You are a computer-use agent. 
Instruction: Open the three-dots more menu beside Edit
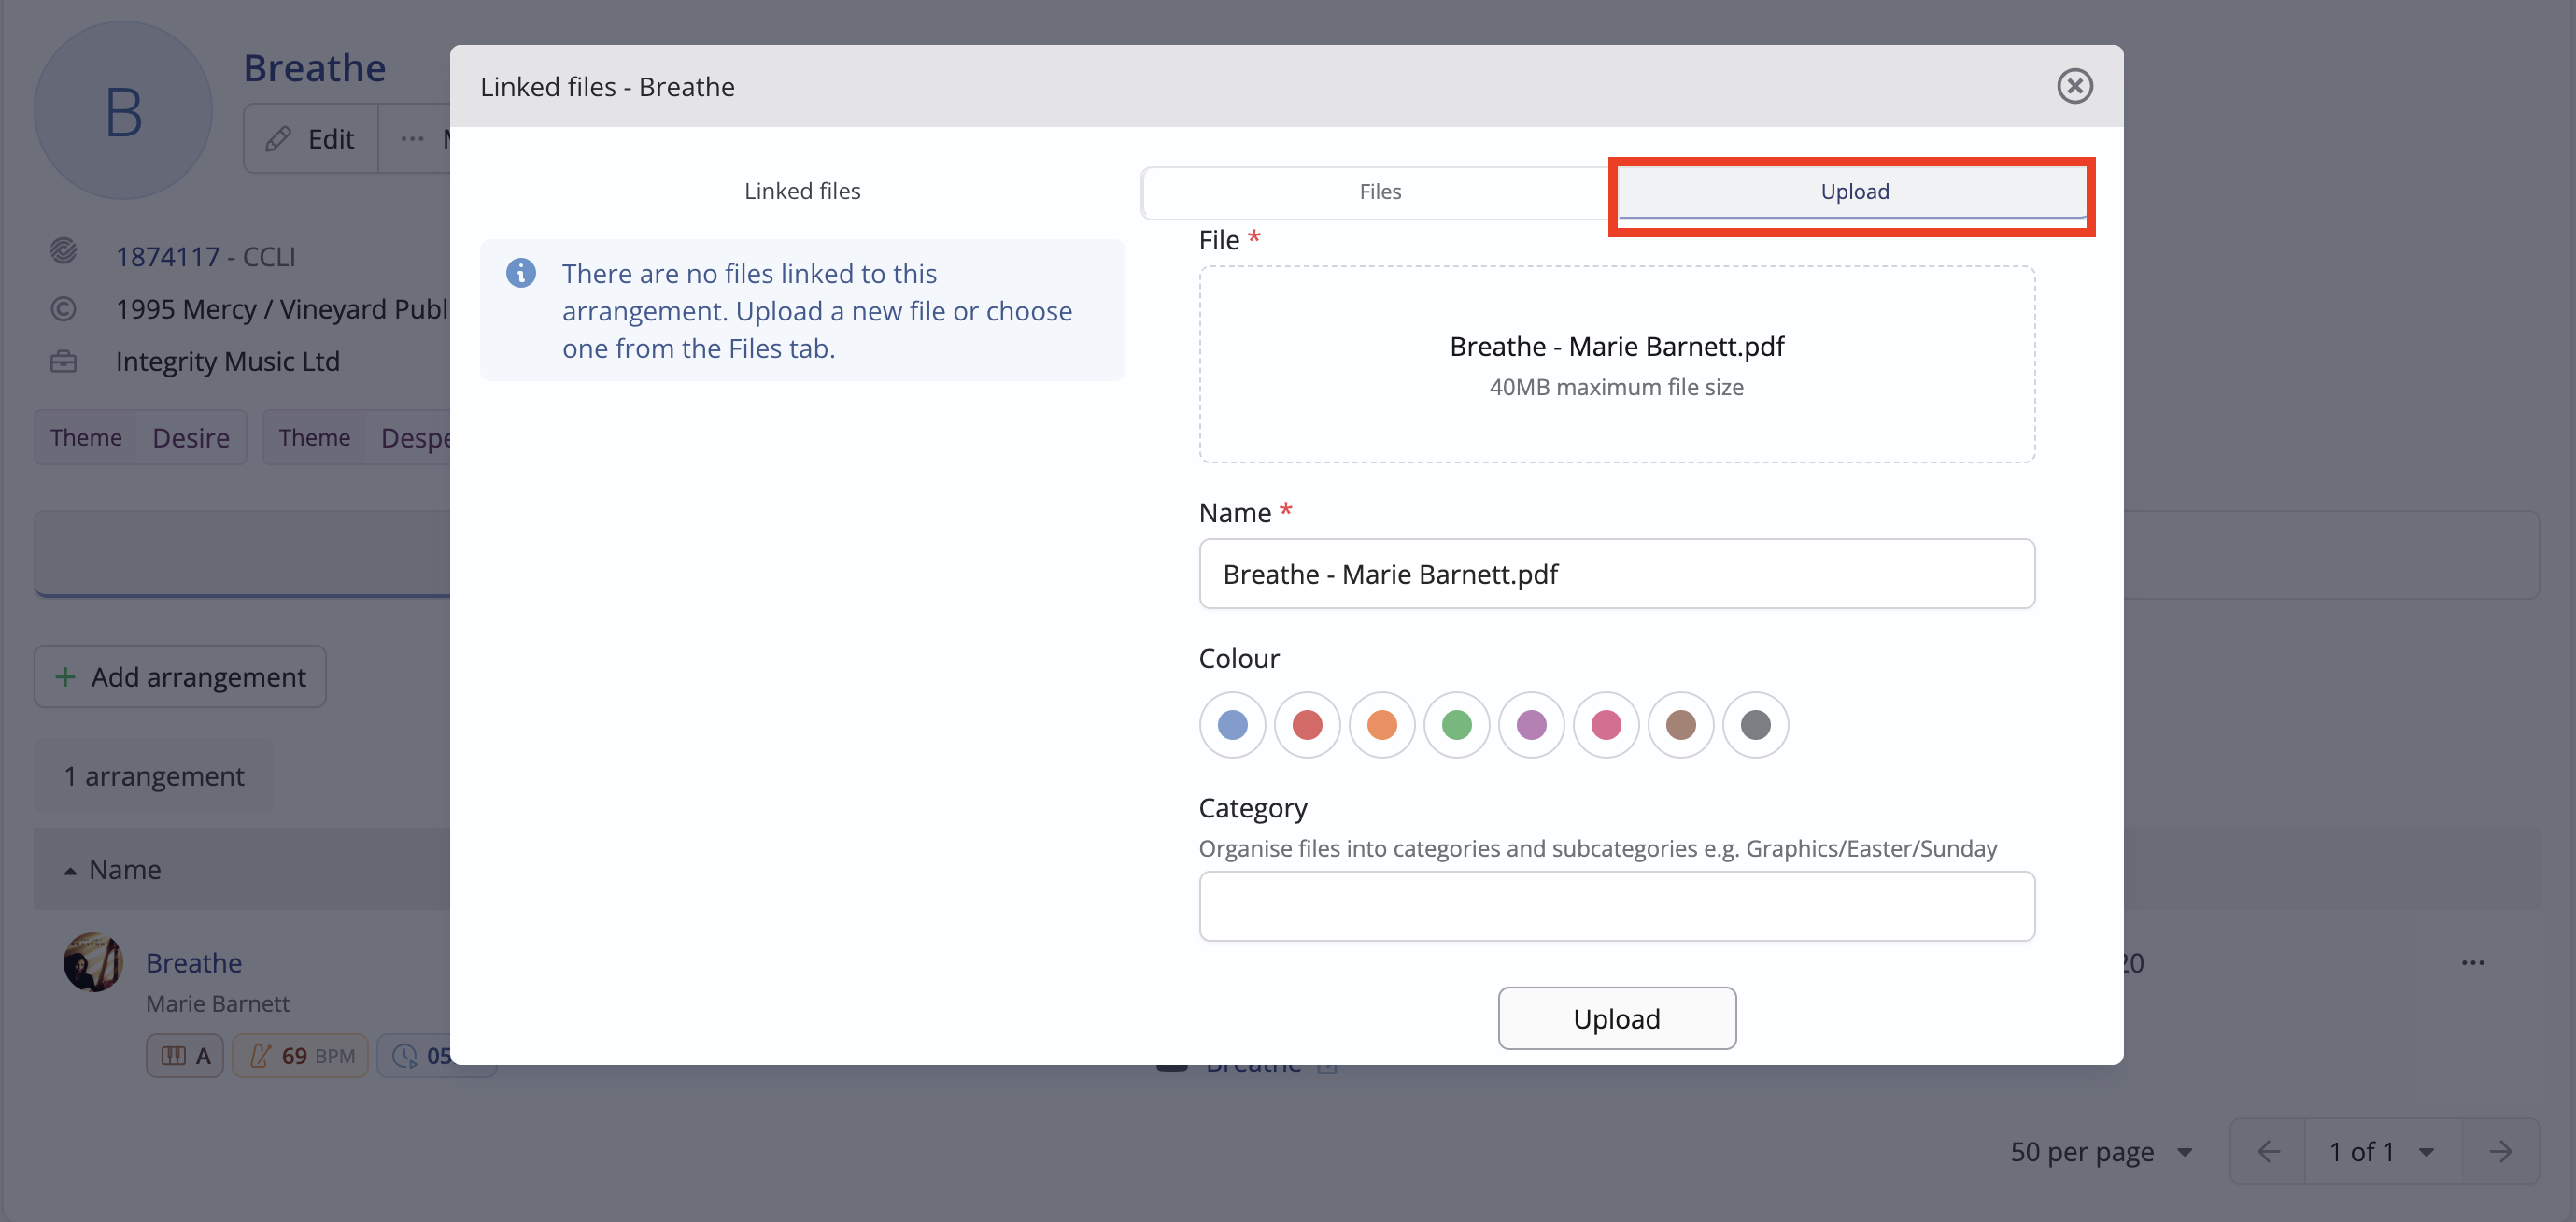coord(412,139)
